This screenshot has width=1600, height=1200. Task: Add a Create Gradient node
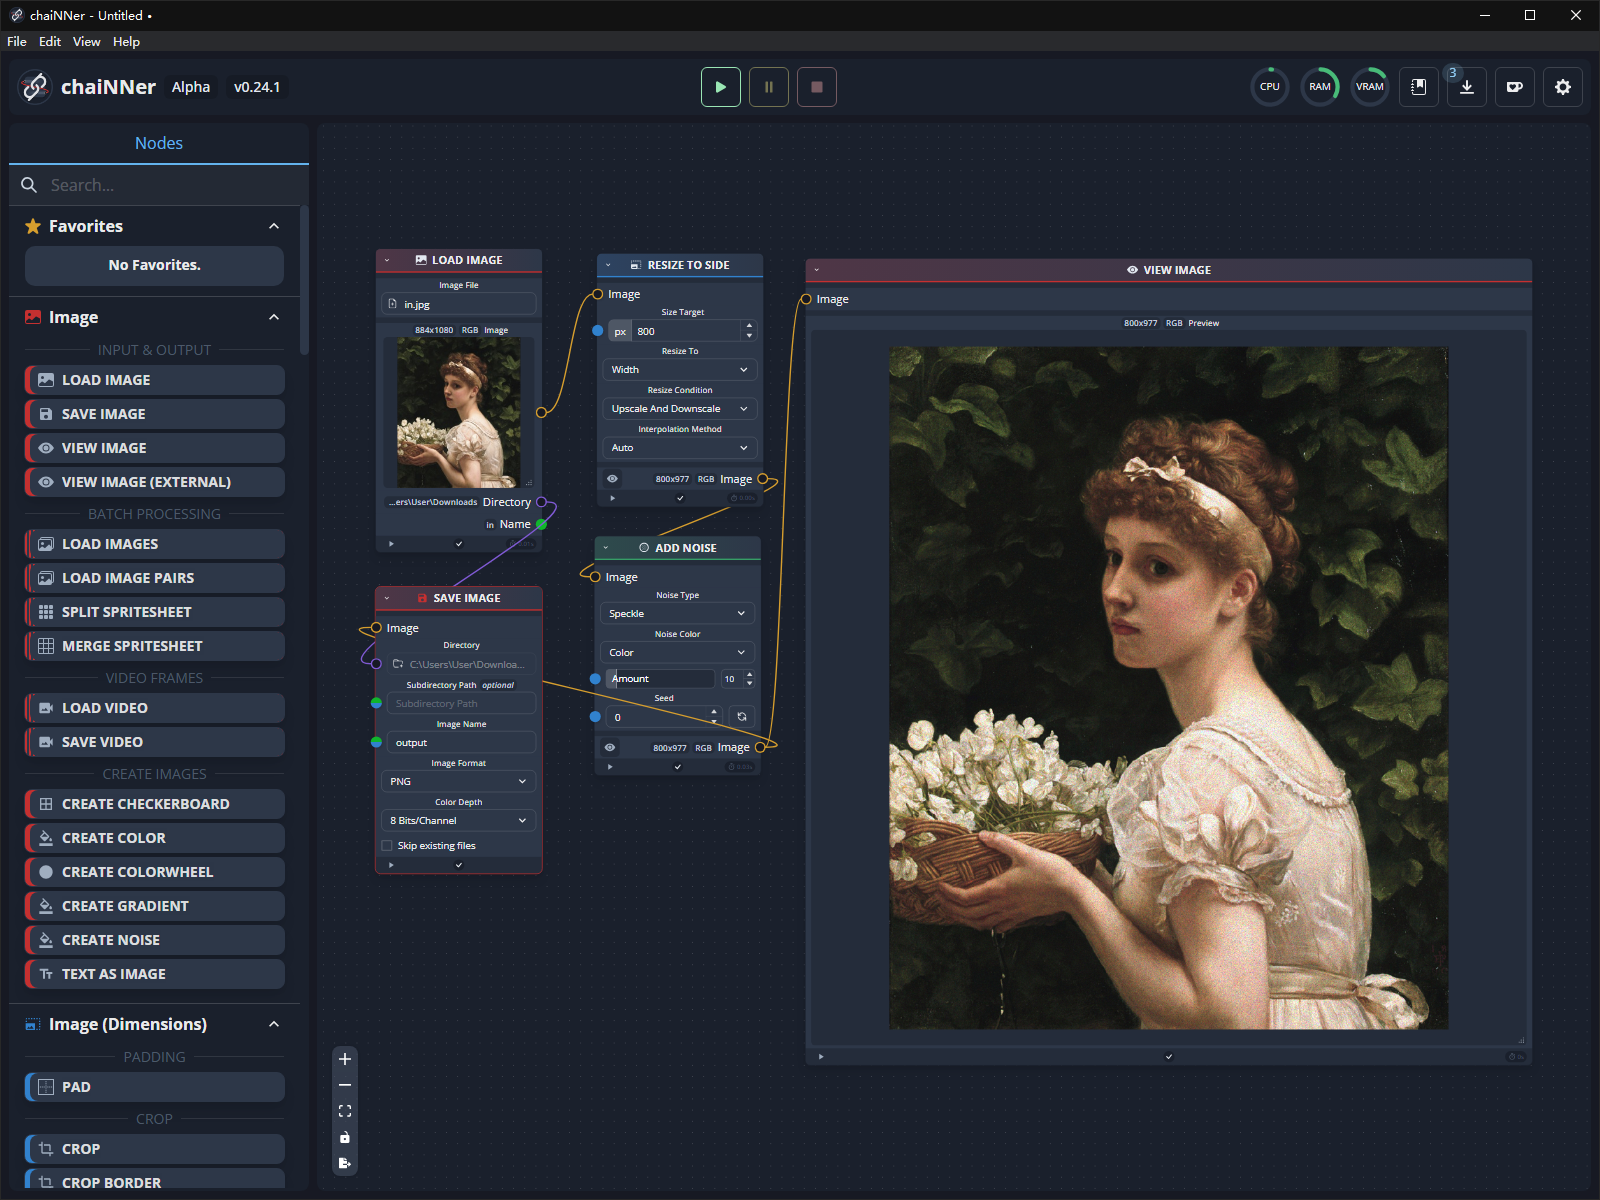click(x=155, y=906)
